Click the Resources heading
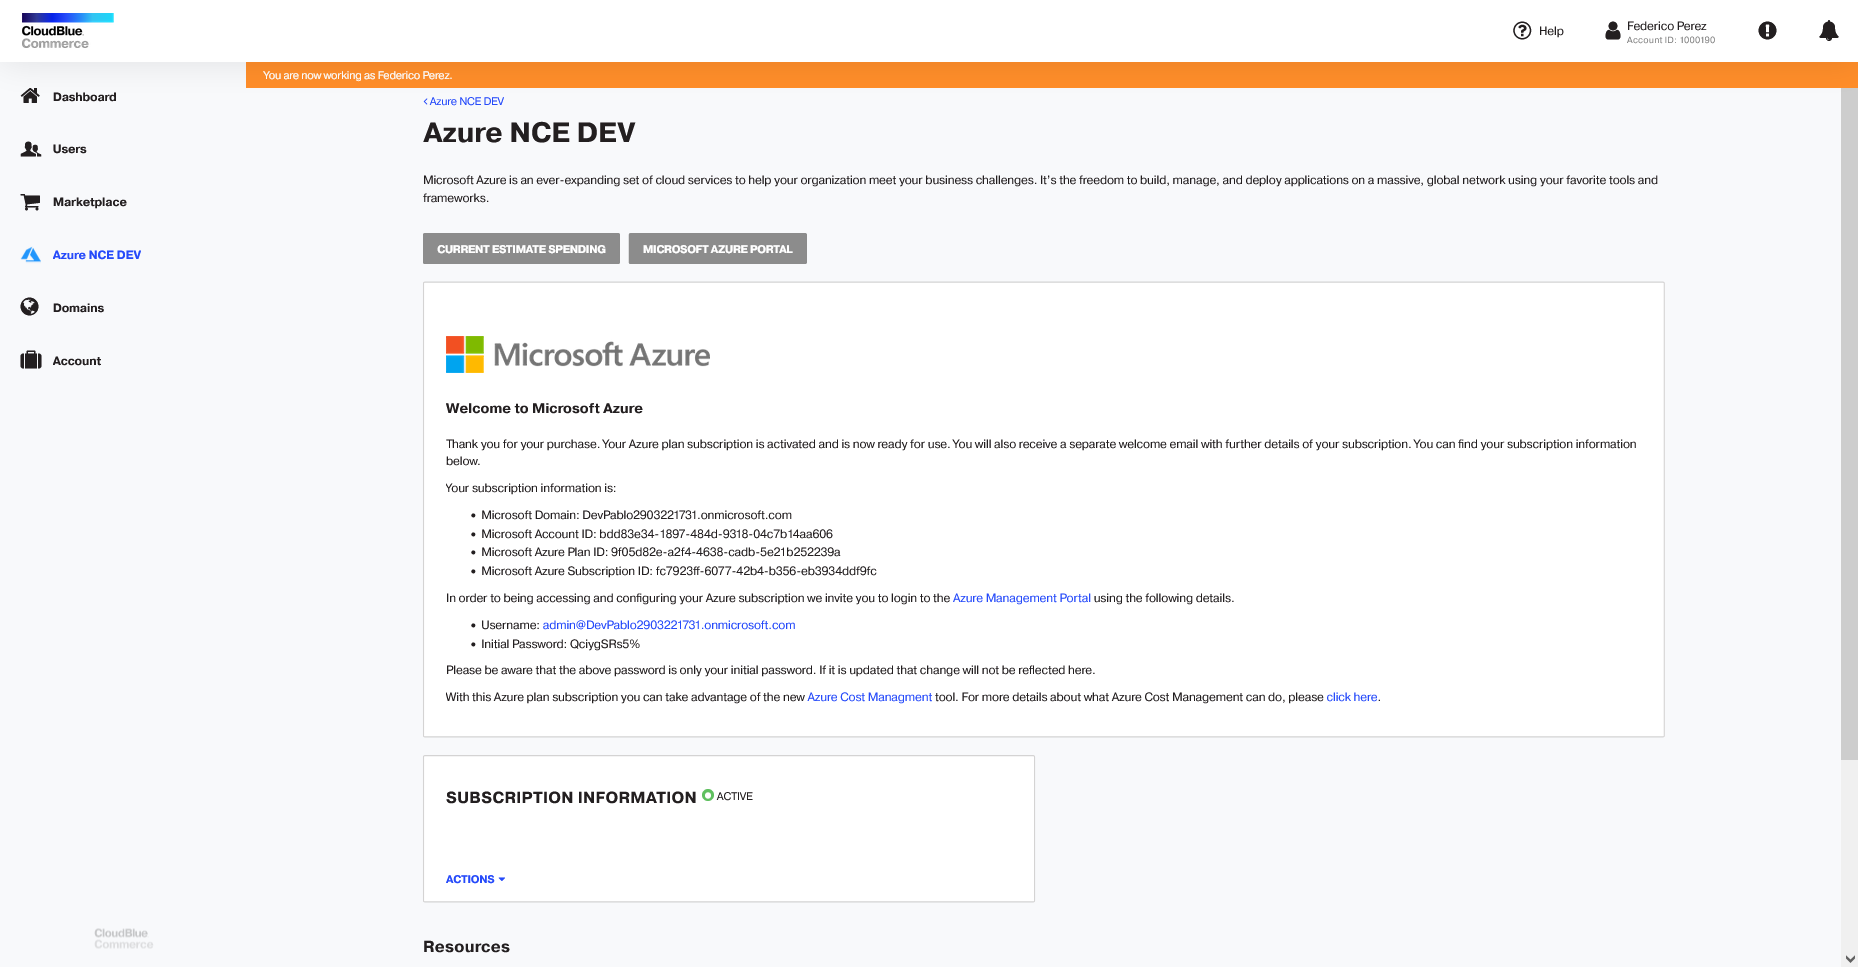This screenshot has height=967, width=1858. [x=466, y=946]
